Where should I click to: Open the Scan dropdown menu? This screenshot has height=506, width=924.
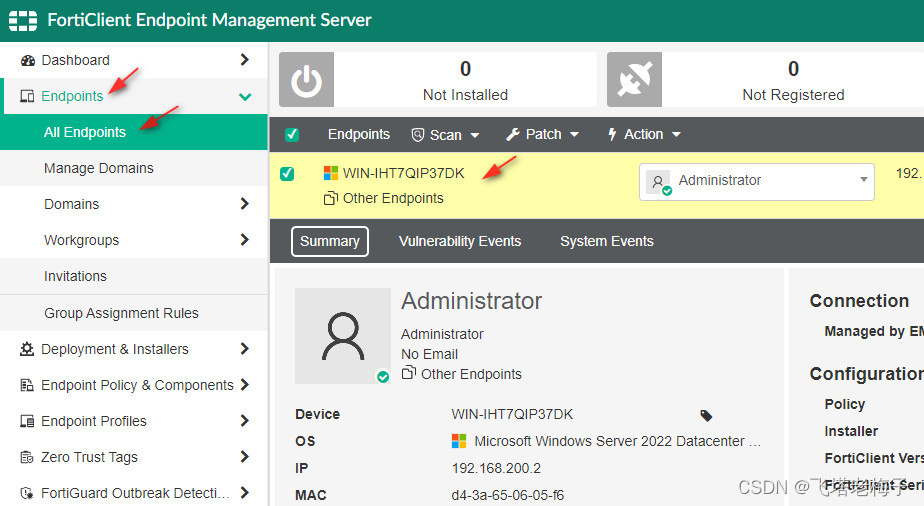click(445, 135)
